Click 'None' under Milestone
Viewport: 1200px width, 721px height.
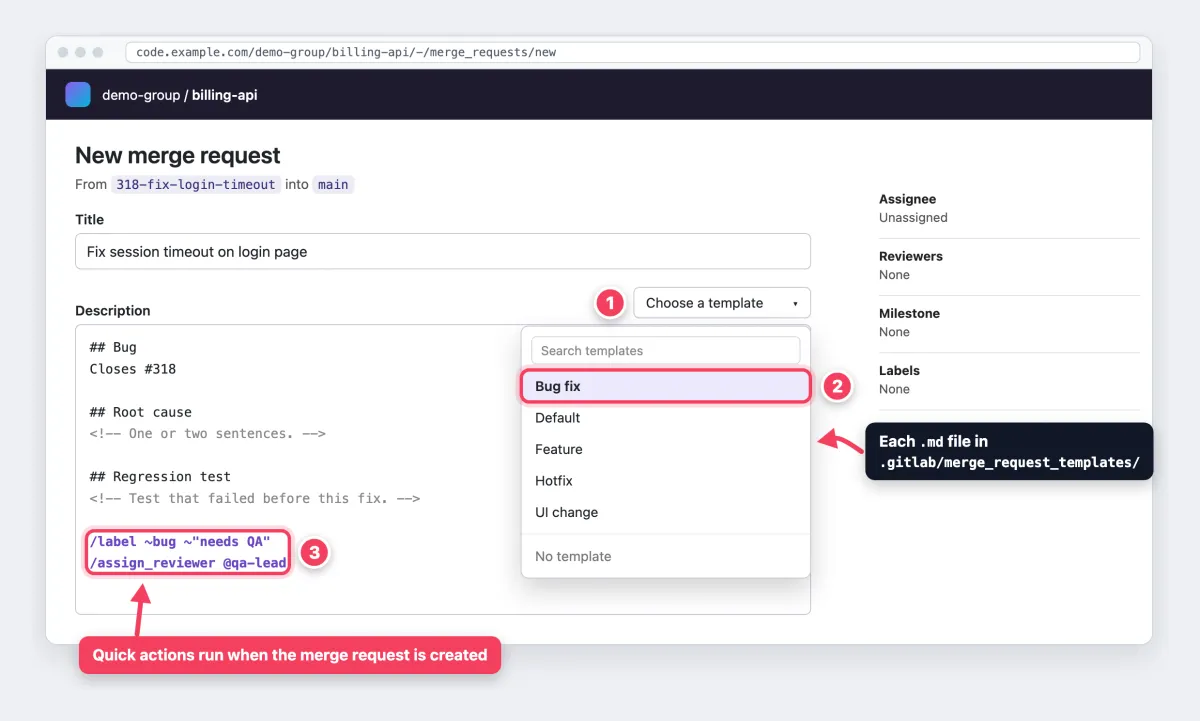pos(894,331)
